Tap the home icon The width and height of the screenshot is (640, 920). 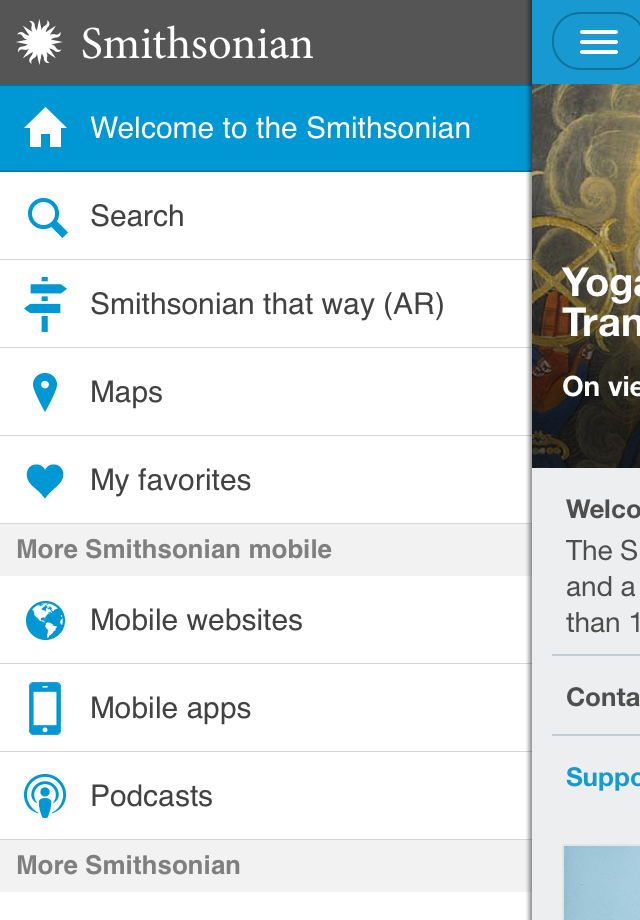(45, 128)
